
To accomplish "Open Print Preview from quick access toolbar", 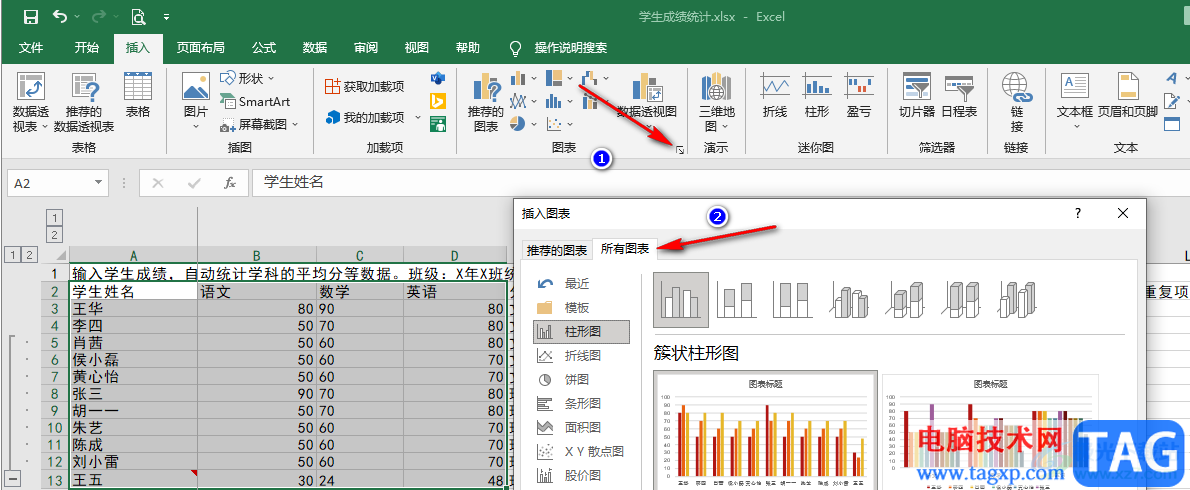I will [x=139, y=16].
